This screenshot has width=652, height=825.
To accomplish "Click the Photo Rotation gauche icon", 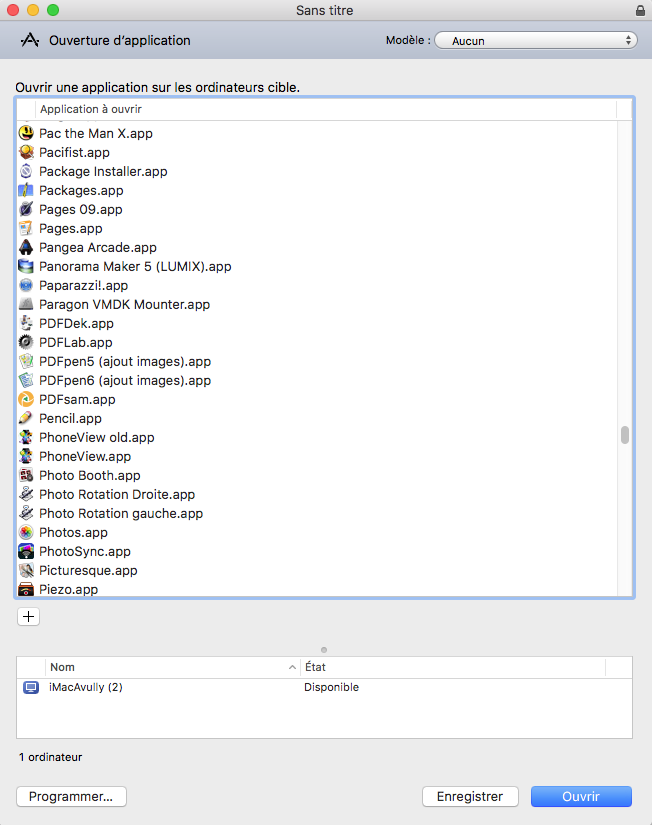I will [x=26, y=512].
